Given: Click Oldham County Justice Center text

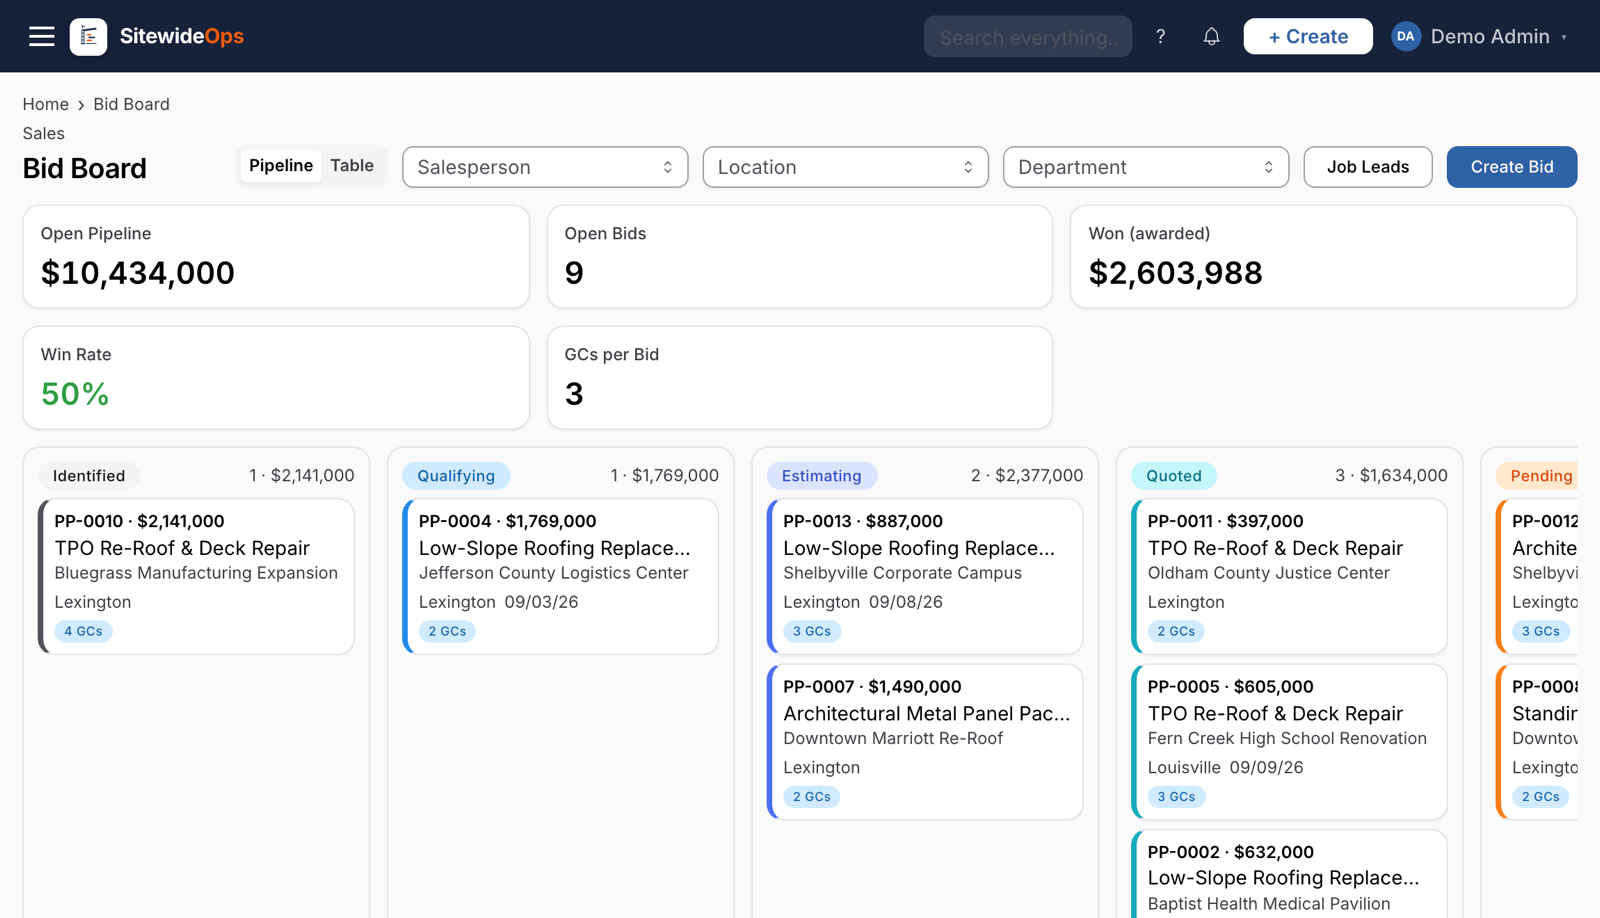Looking at the screenshot, I should (1268, 573).
